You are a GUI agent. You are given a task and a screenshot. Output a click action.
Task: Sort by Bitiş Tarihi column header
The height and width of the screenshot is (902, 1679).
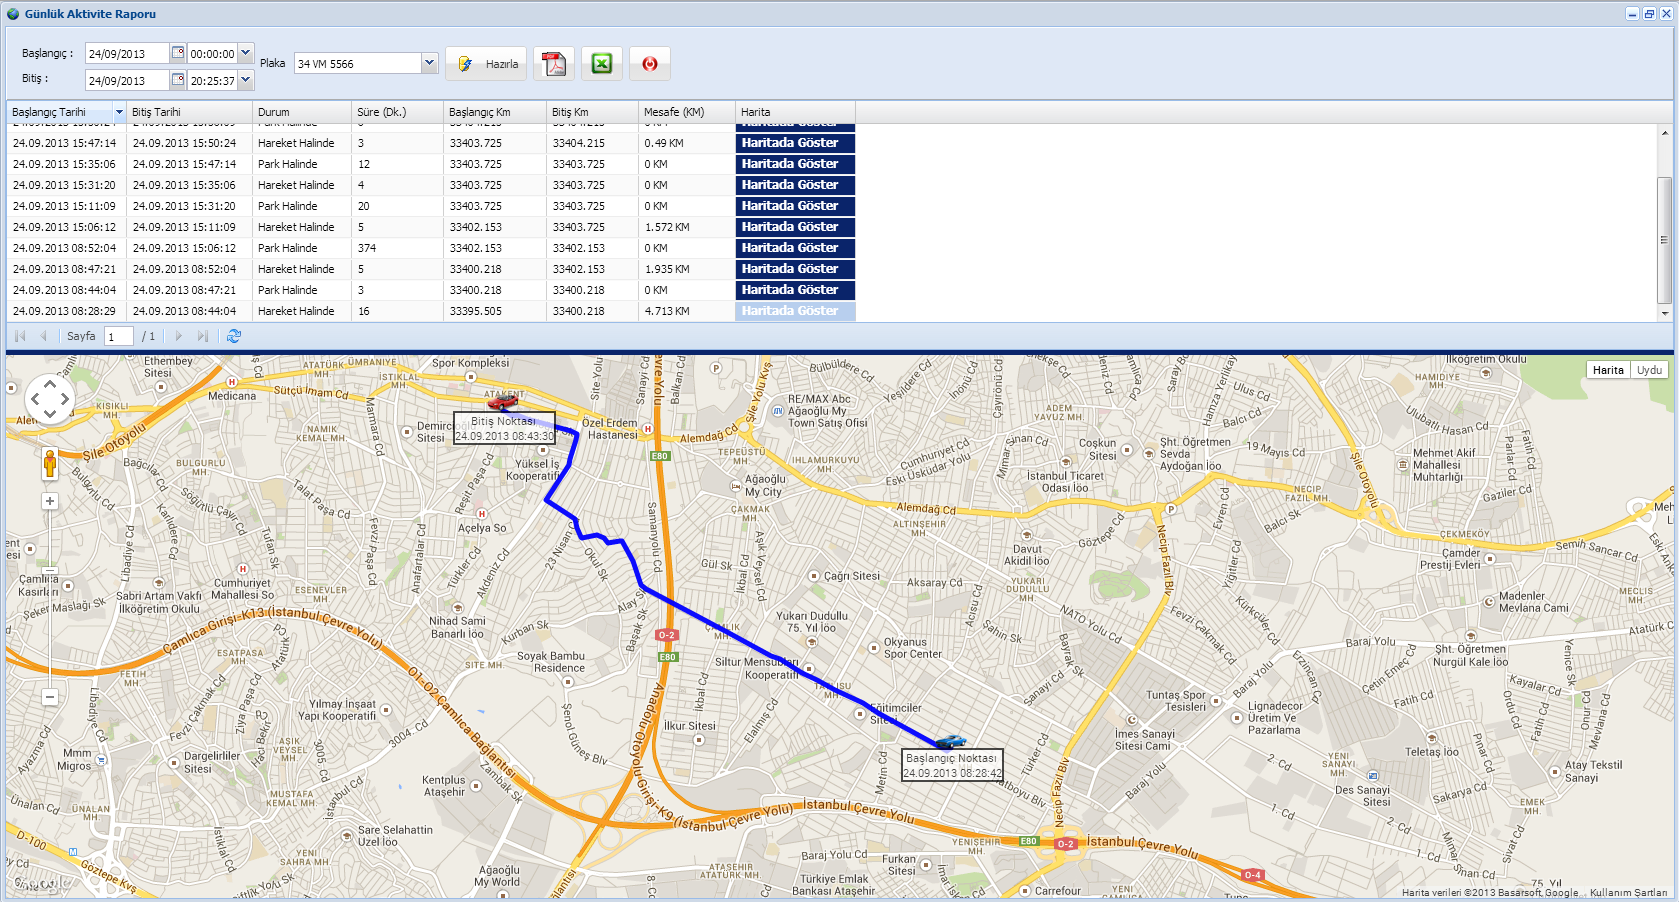[x=189, y=112]
